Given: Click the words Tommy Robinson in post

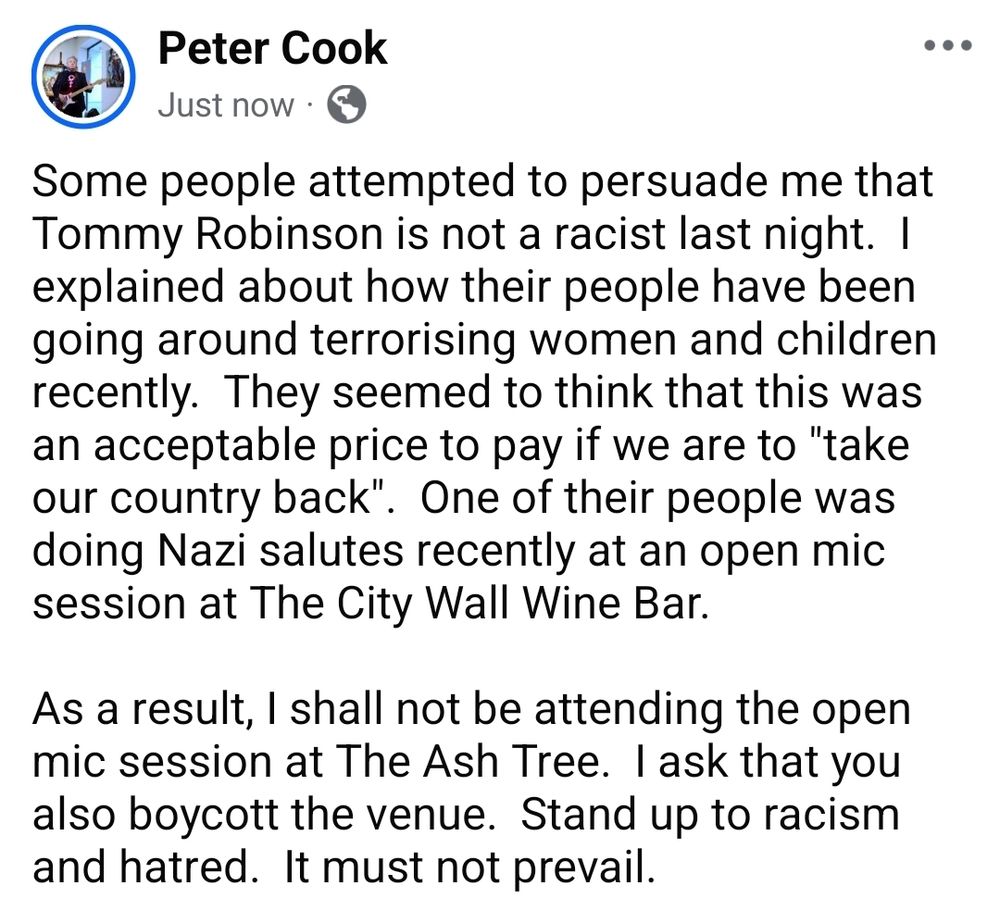Looking at the screenshot, I should 207,234.
